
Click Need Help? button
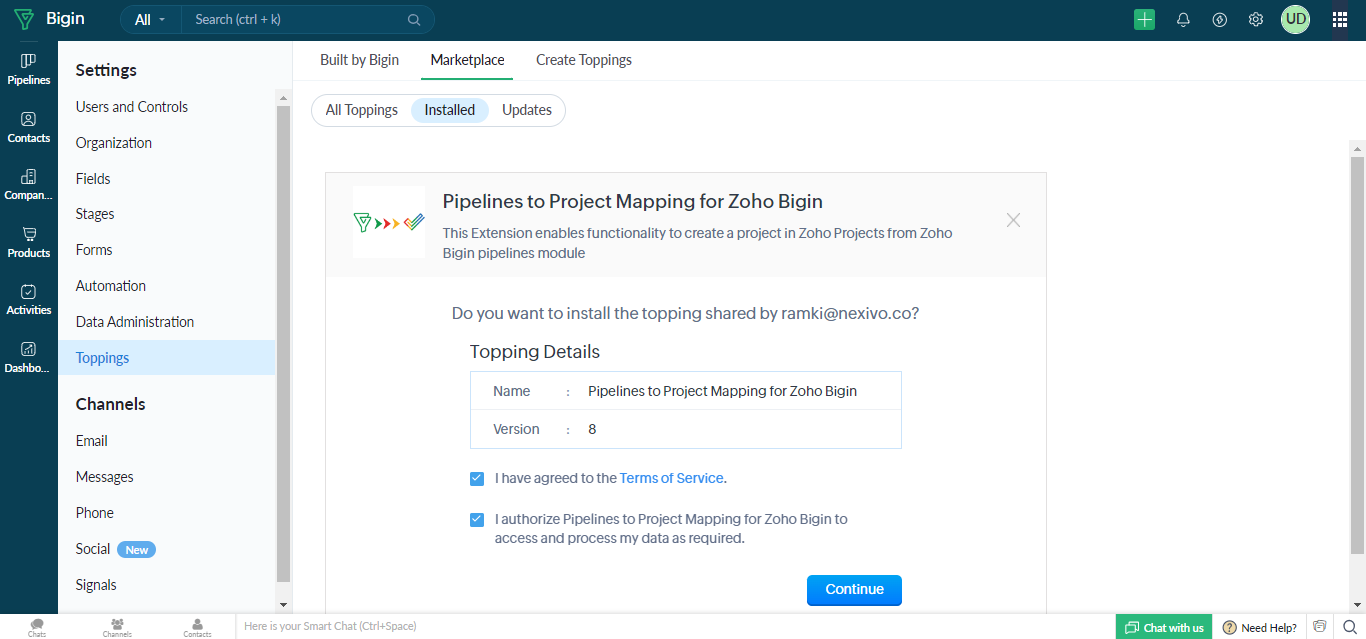point(1259,627)
